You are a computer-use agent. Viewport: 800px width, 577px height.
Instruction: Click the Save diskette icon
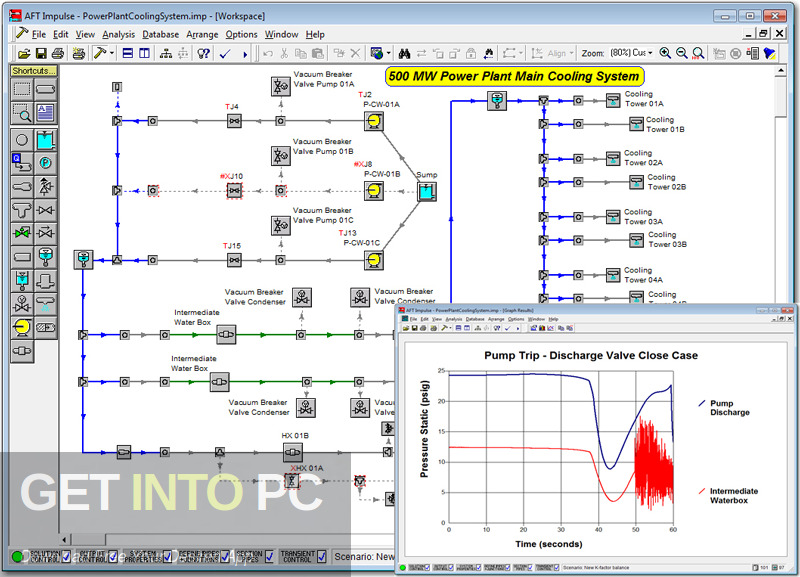click(41, 53)
